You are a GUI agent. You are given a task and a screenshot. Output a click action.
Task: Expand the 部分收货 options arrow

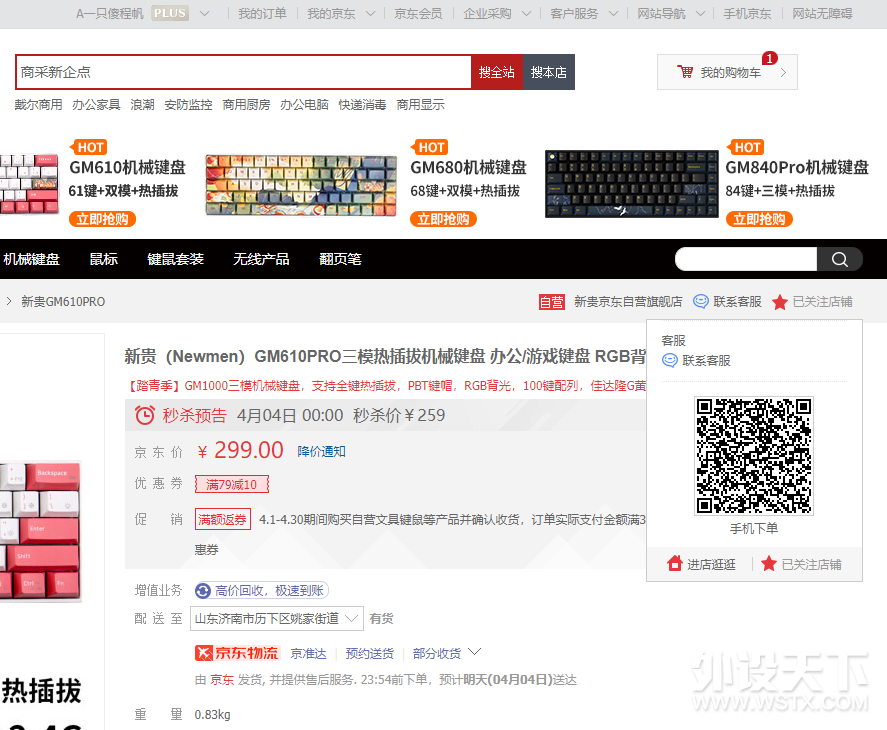click(474, 652)
